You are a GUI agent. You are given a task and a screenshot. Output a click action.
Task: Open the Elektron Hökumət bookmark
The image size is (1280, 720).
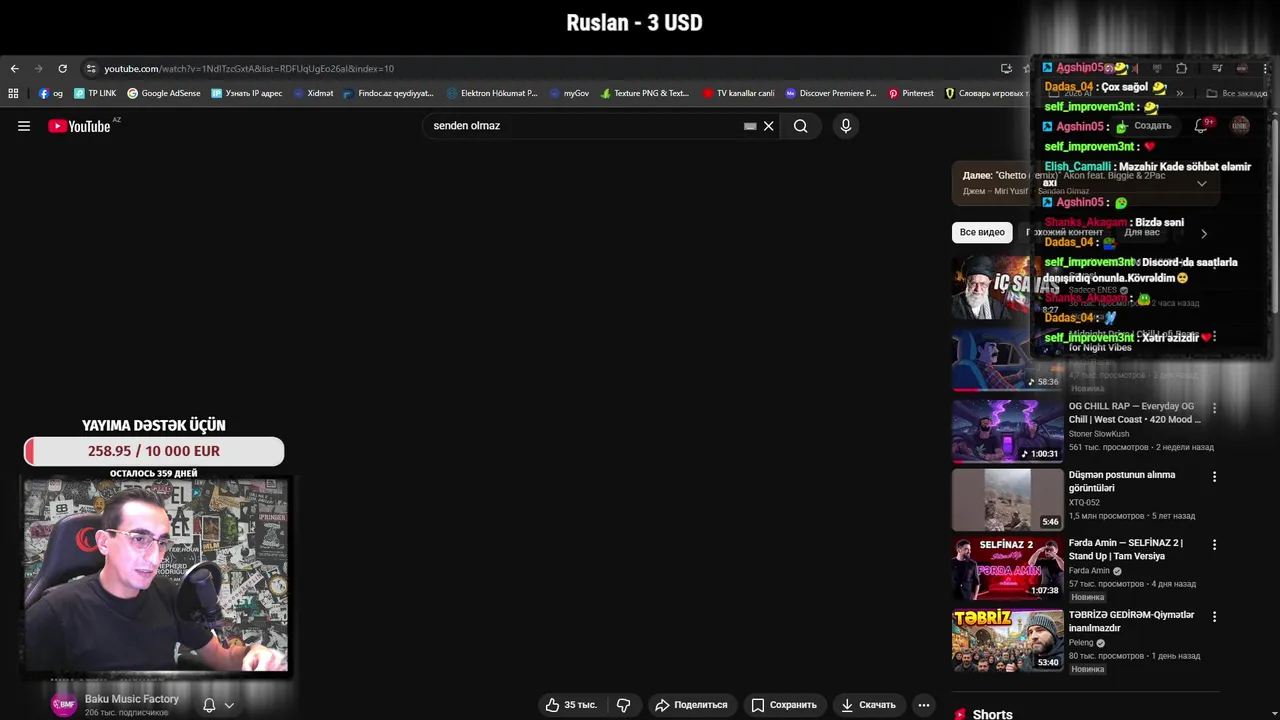[x=492, y=93]
